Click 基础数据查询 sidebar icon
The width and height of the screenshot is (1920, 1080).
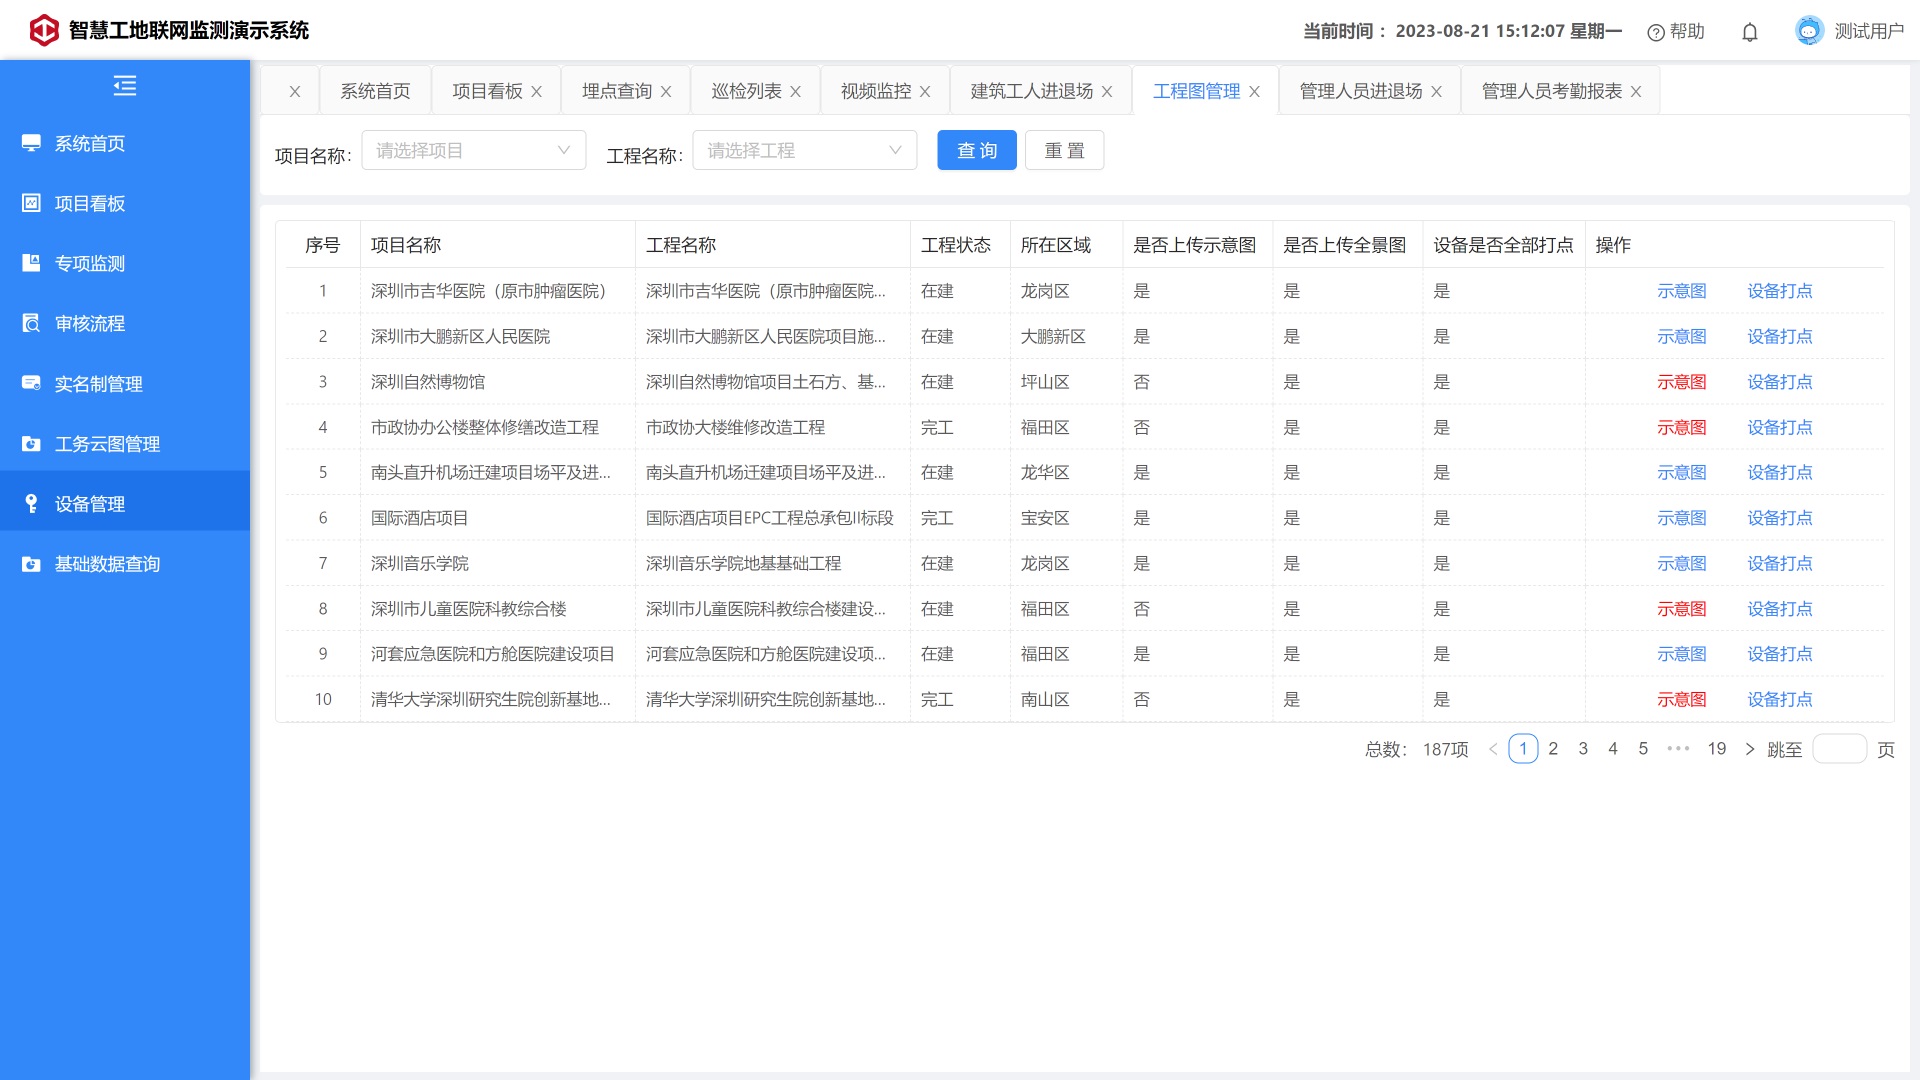[31, 563]
